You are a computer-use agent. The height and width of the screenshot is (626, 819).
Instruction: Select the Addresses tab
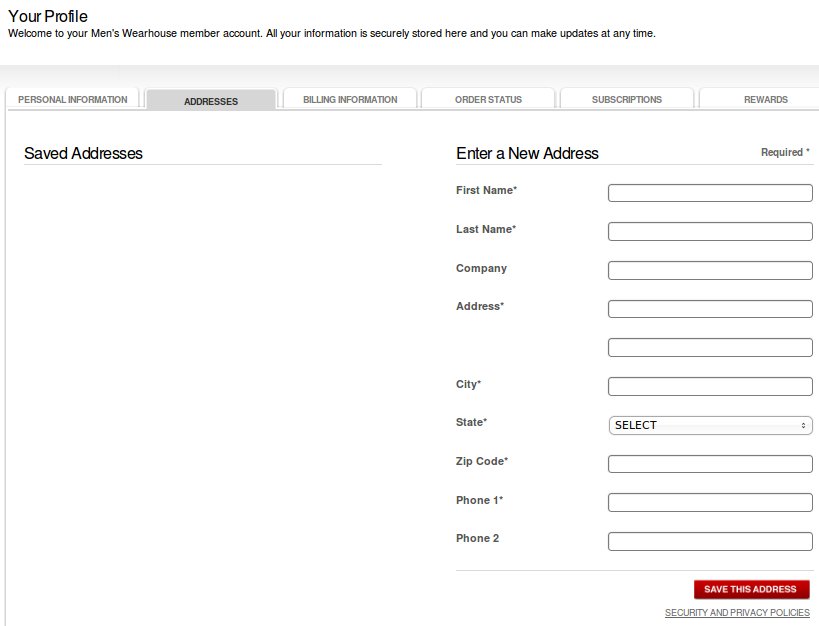[210, 100]
